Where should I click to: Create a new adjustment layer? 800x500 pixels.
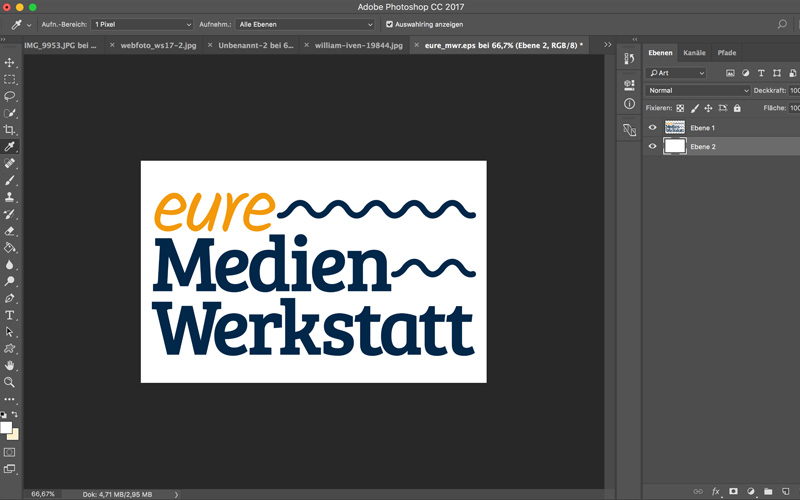coord(751,491)
